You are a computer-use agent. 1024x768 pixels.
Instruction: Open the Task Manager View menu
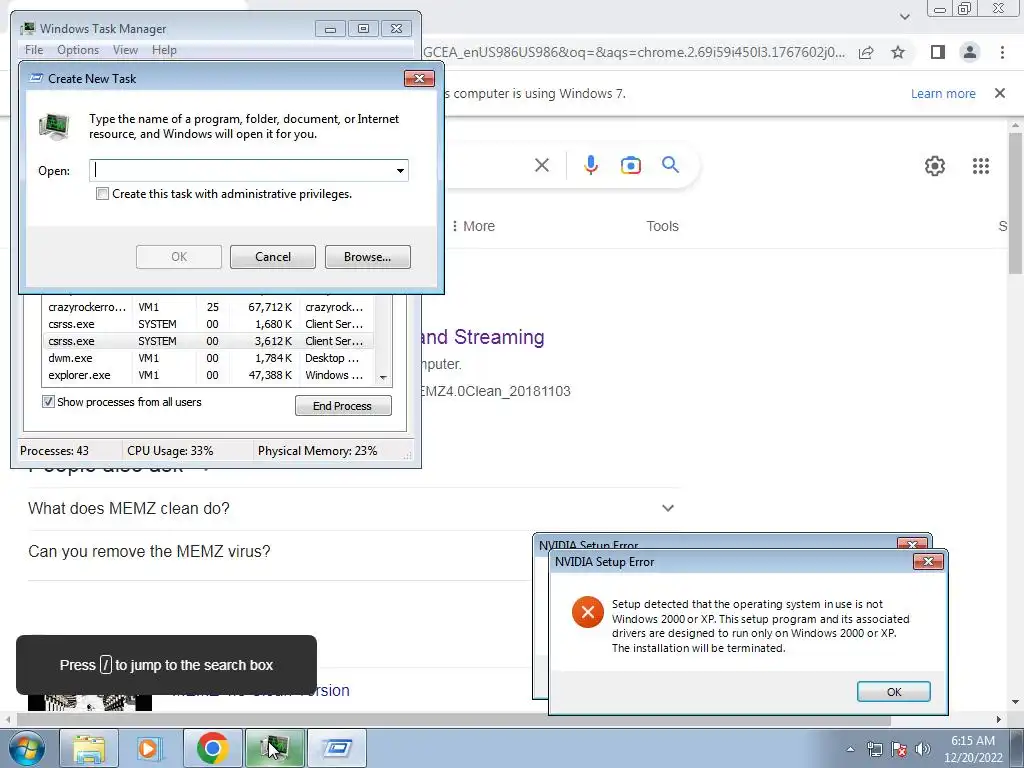(x=125, y=50)
